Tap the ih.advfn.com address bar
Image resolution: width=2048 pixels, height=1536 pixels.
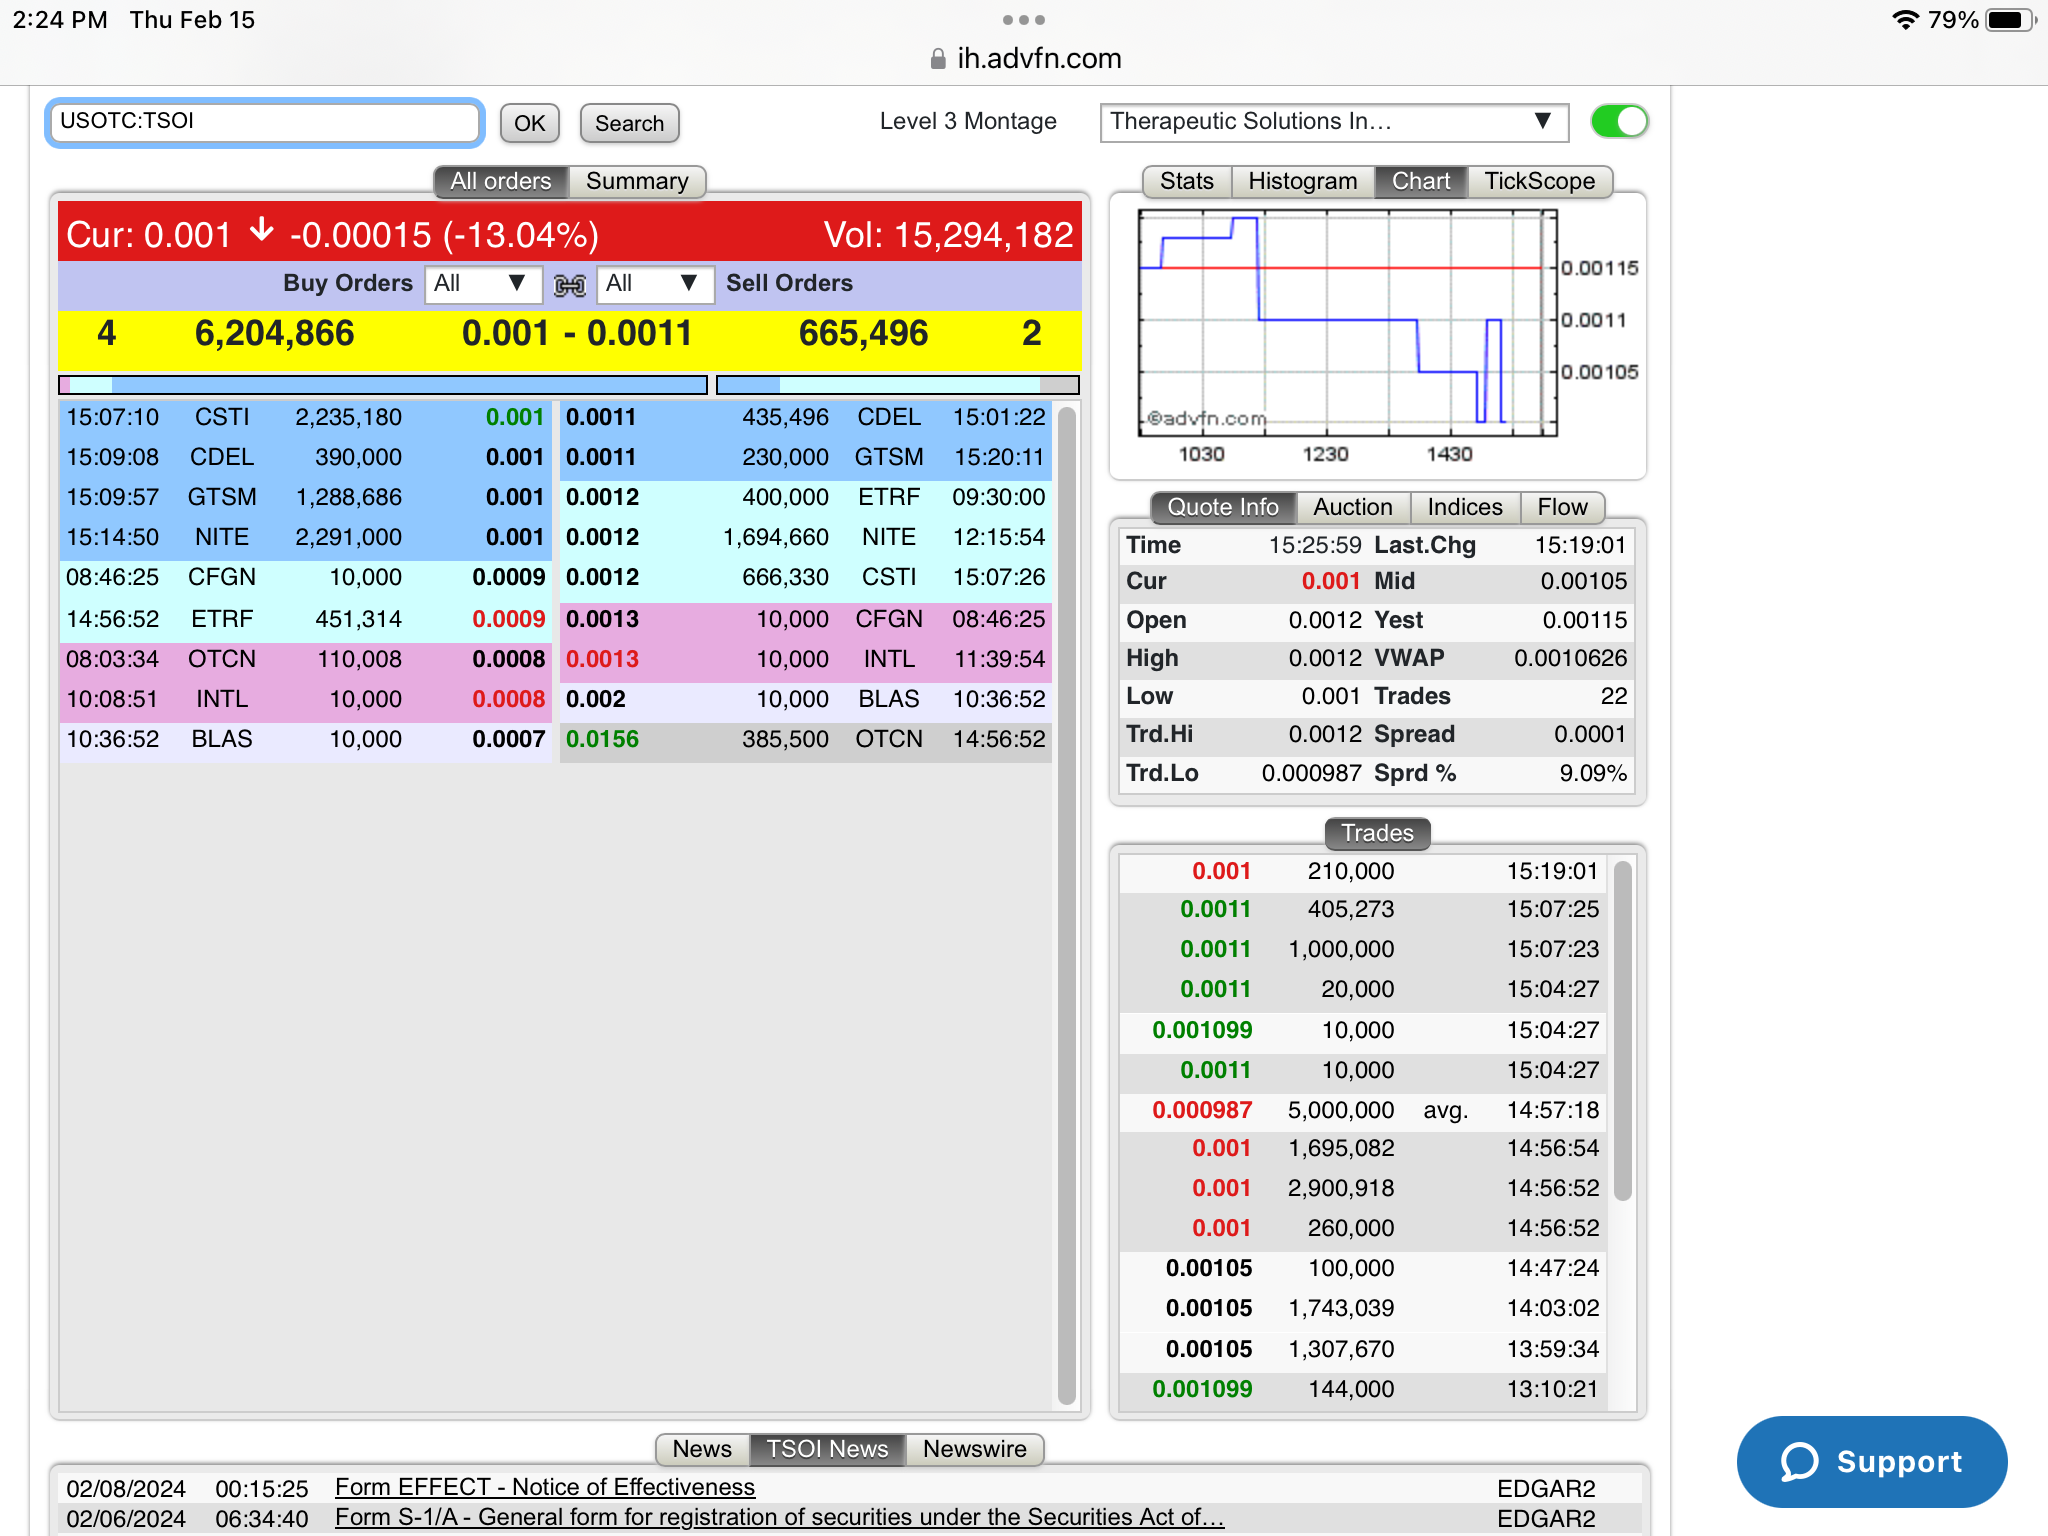tap(1024, 59)
